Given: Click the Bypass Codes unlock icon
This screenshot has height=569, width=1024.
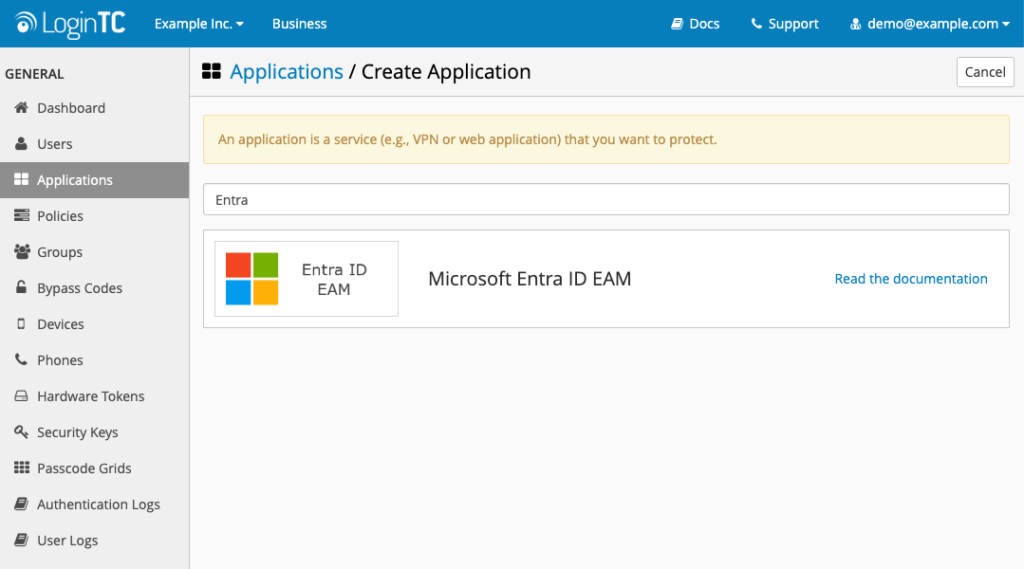Looking at the screenshot, I should 22,287.
